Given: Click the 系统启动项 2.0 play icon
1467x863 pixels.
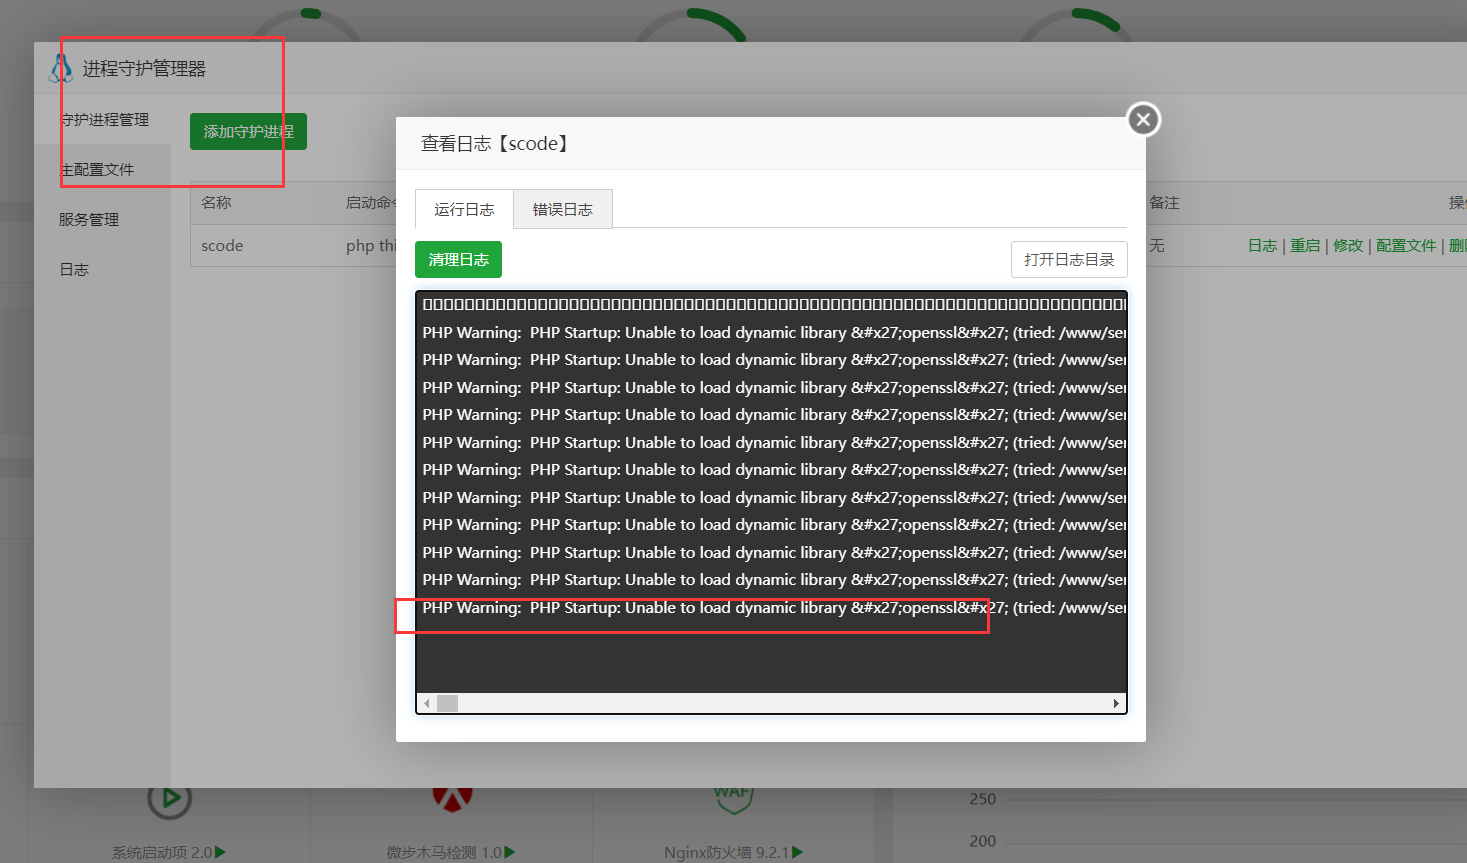Looking at the screenshot, I should click(221, 852).
